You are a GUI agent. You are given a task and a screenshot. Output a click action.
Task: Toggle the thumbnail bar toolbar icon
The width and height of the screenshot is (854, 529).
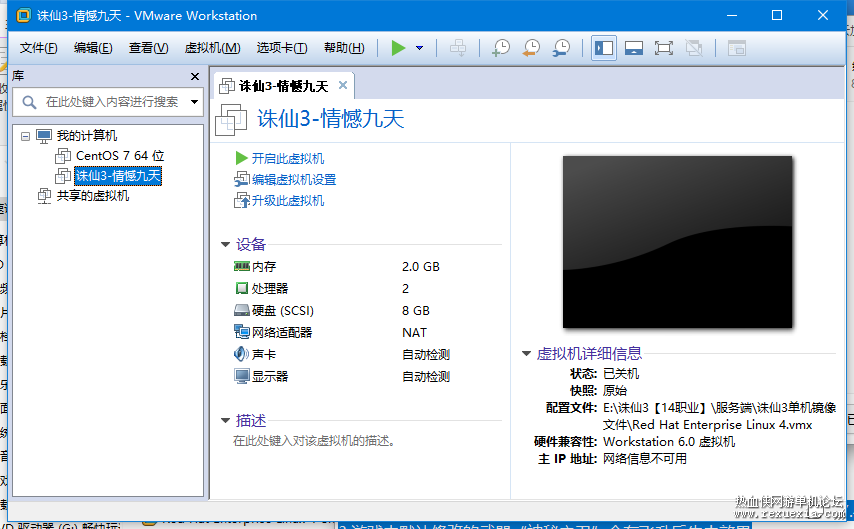point(633,48)
